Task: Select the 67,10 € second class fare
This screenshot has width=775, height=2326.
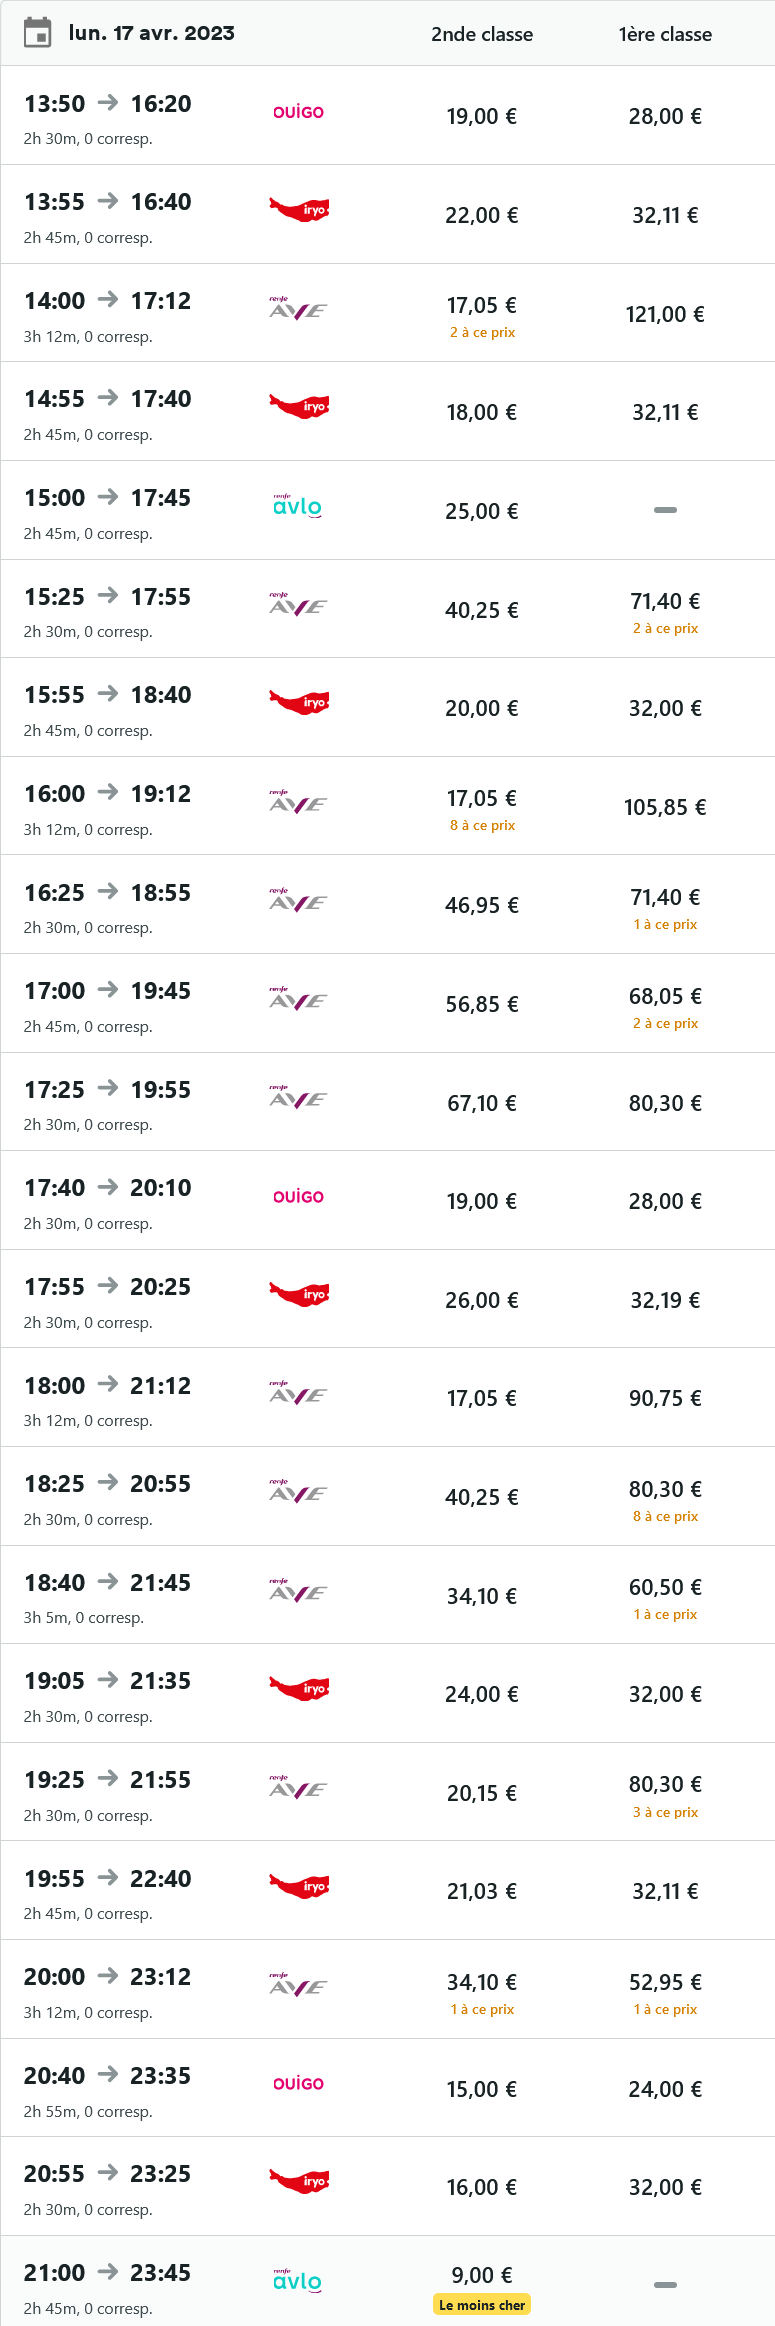Action: (x=482, y=1103)
